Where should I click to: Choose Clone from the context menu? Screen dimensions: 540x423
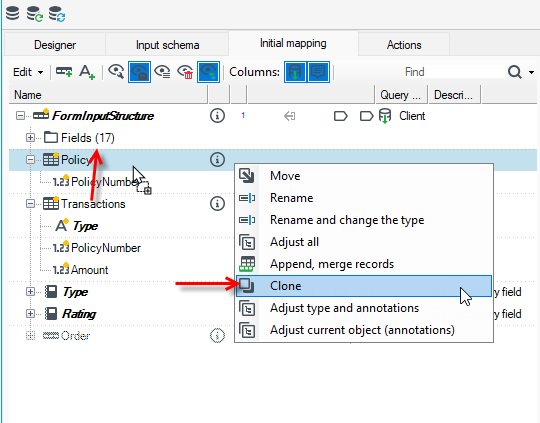pos(364,286)
